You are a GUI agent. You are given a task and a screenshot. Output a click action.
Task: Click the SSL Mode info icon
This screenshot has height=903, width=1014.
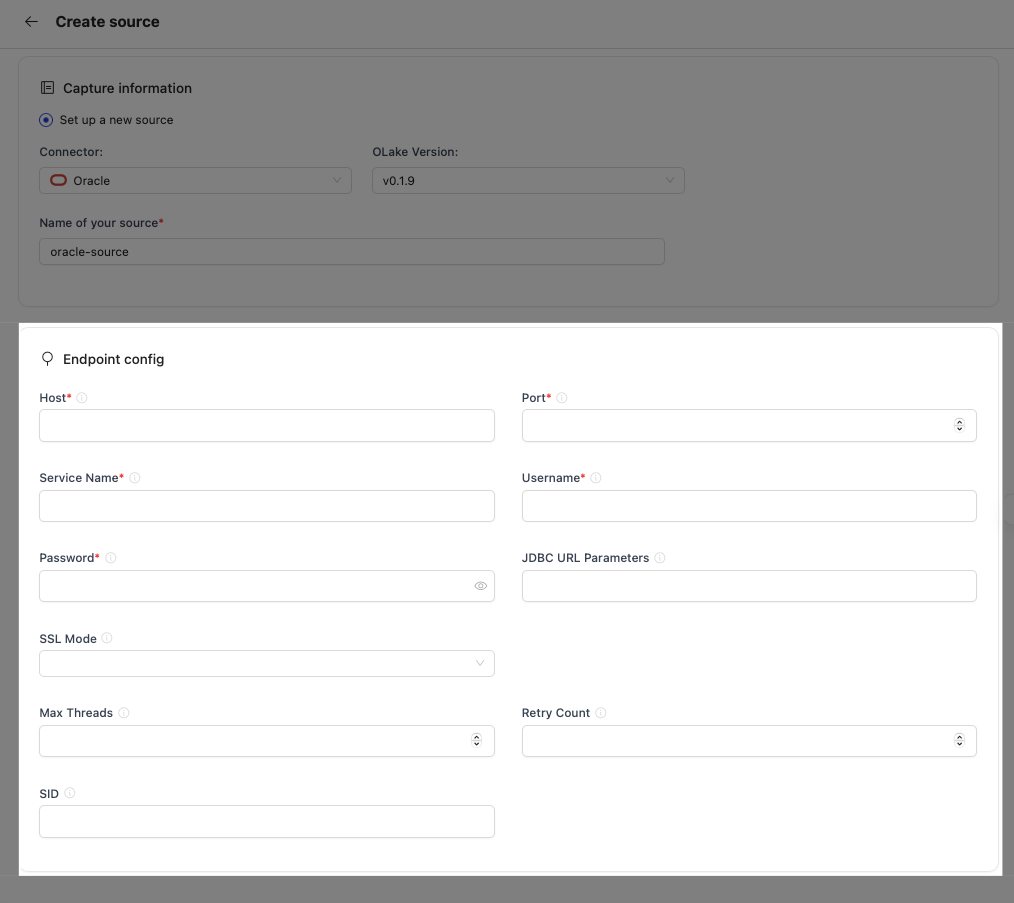point(107,638)
